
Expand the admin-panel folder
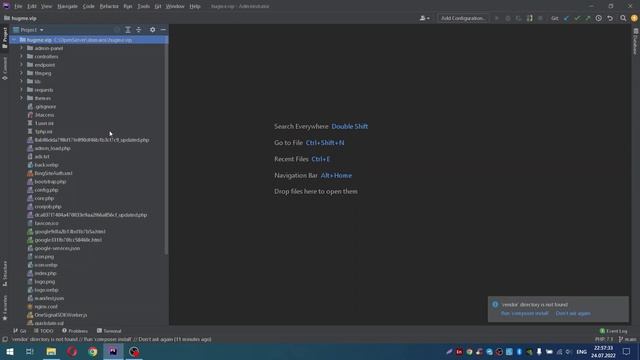click(22, 48)
